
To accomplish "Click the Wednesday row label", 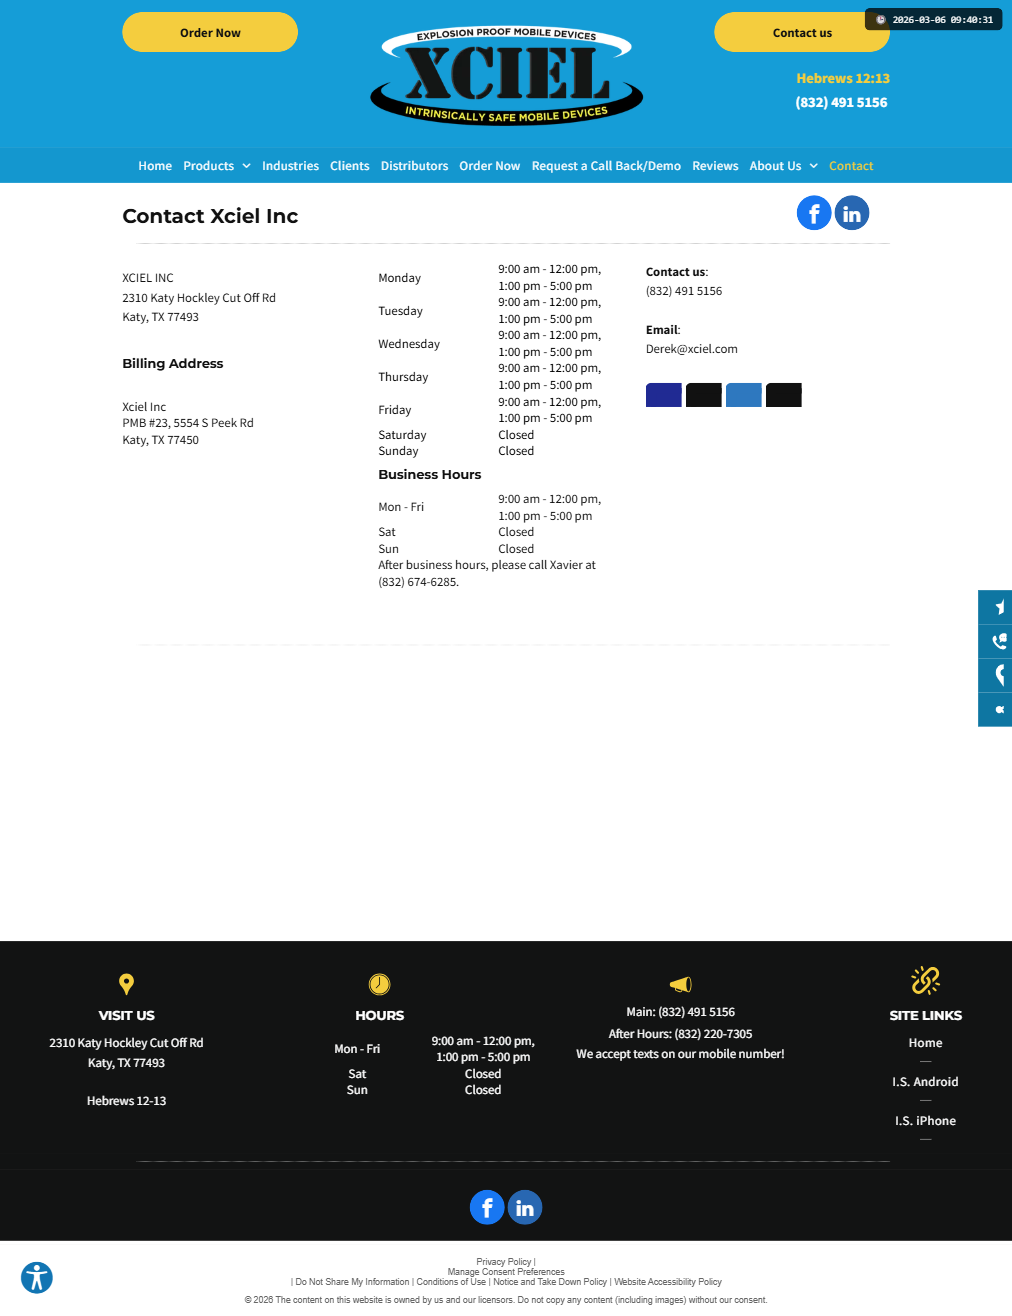I will (x=409, y=344).
